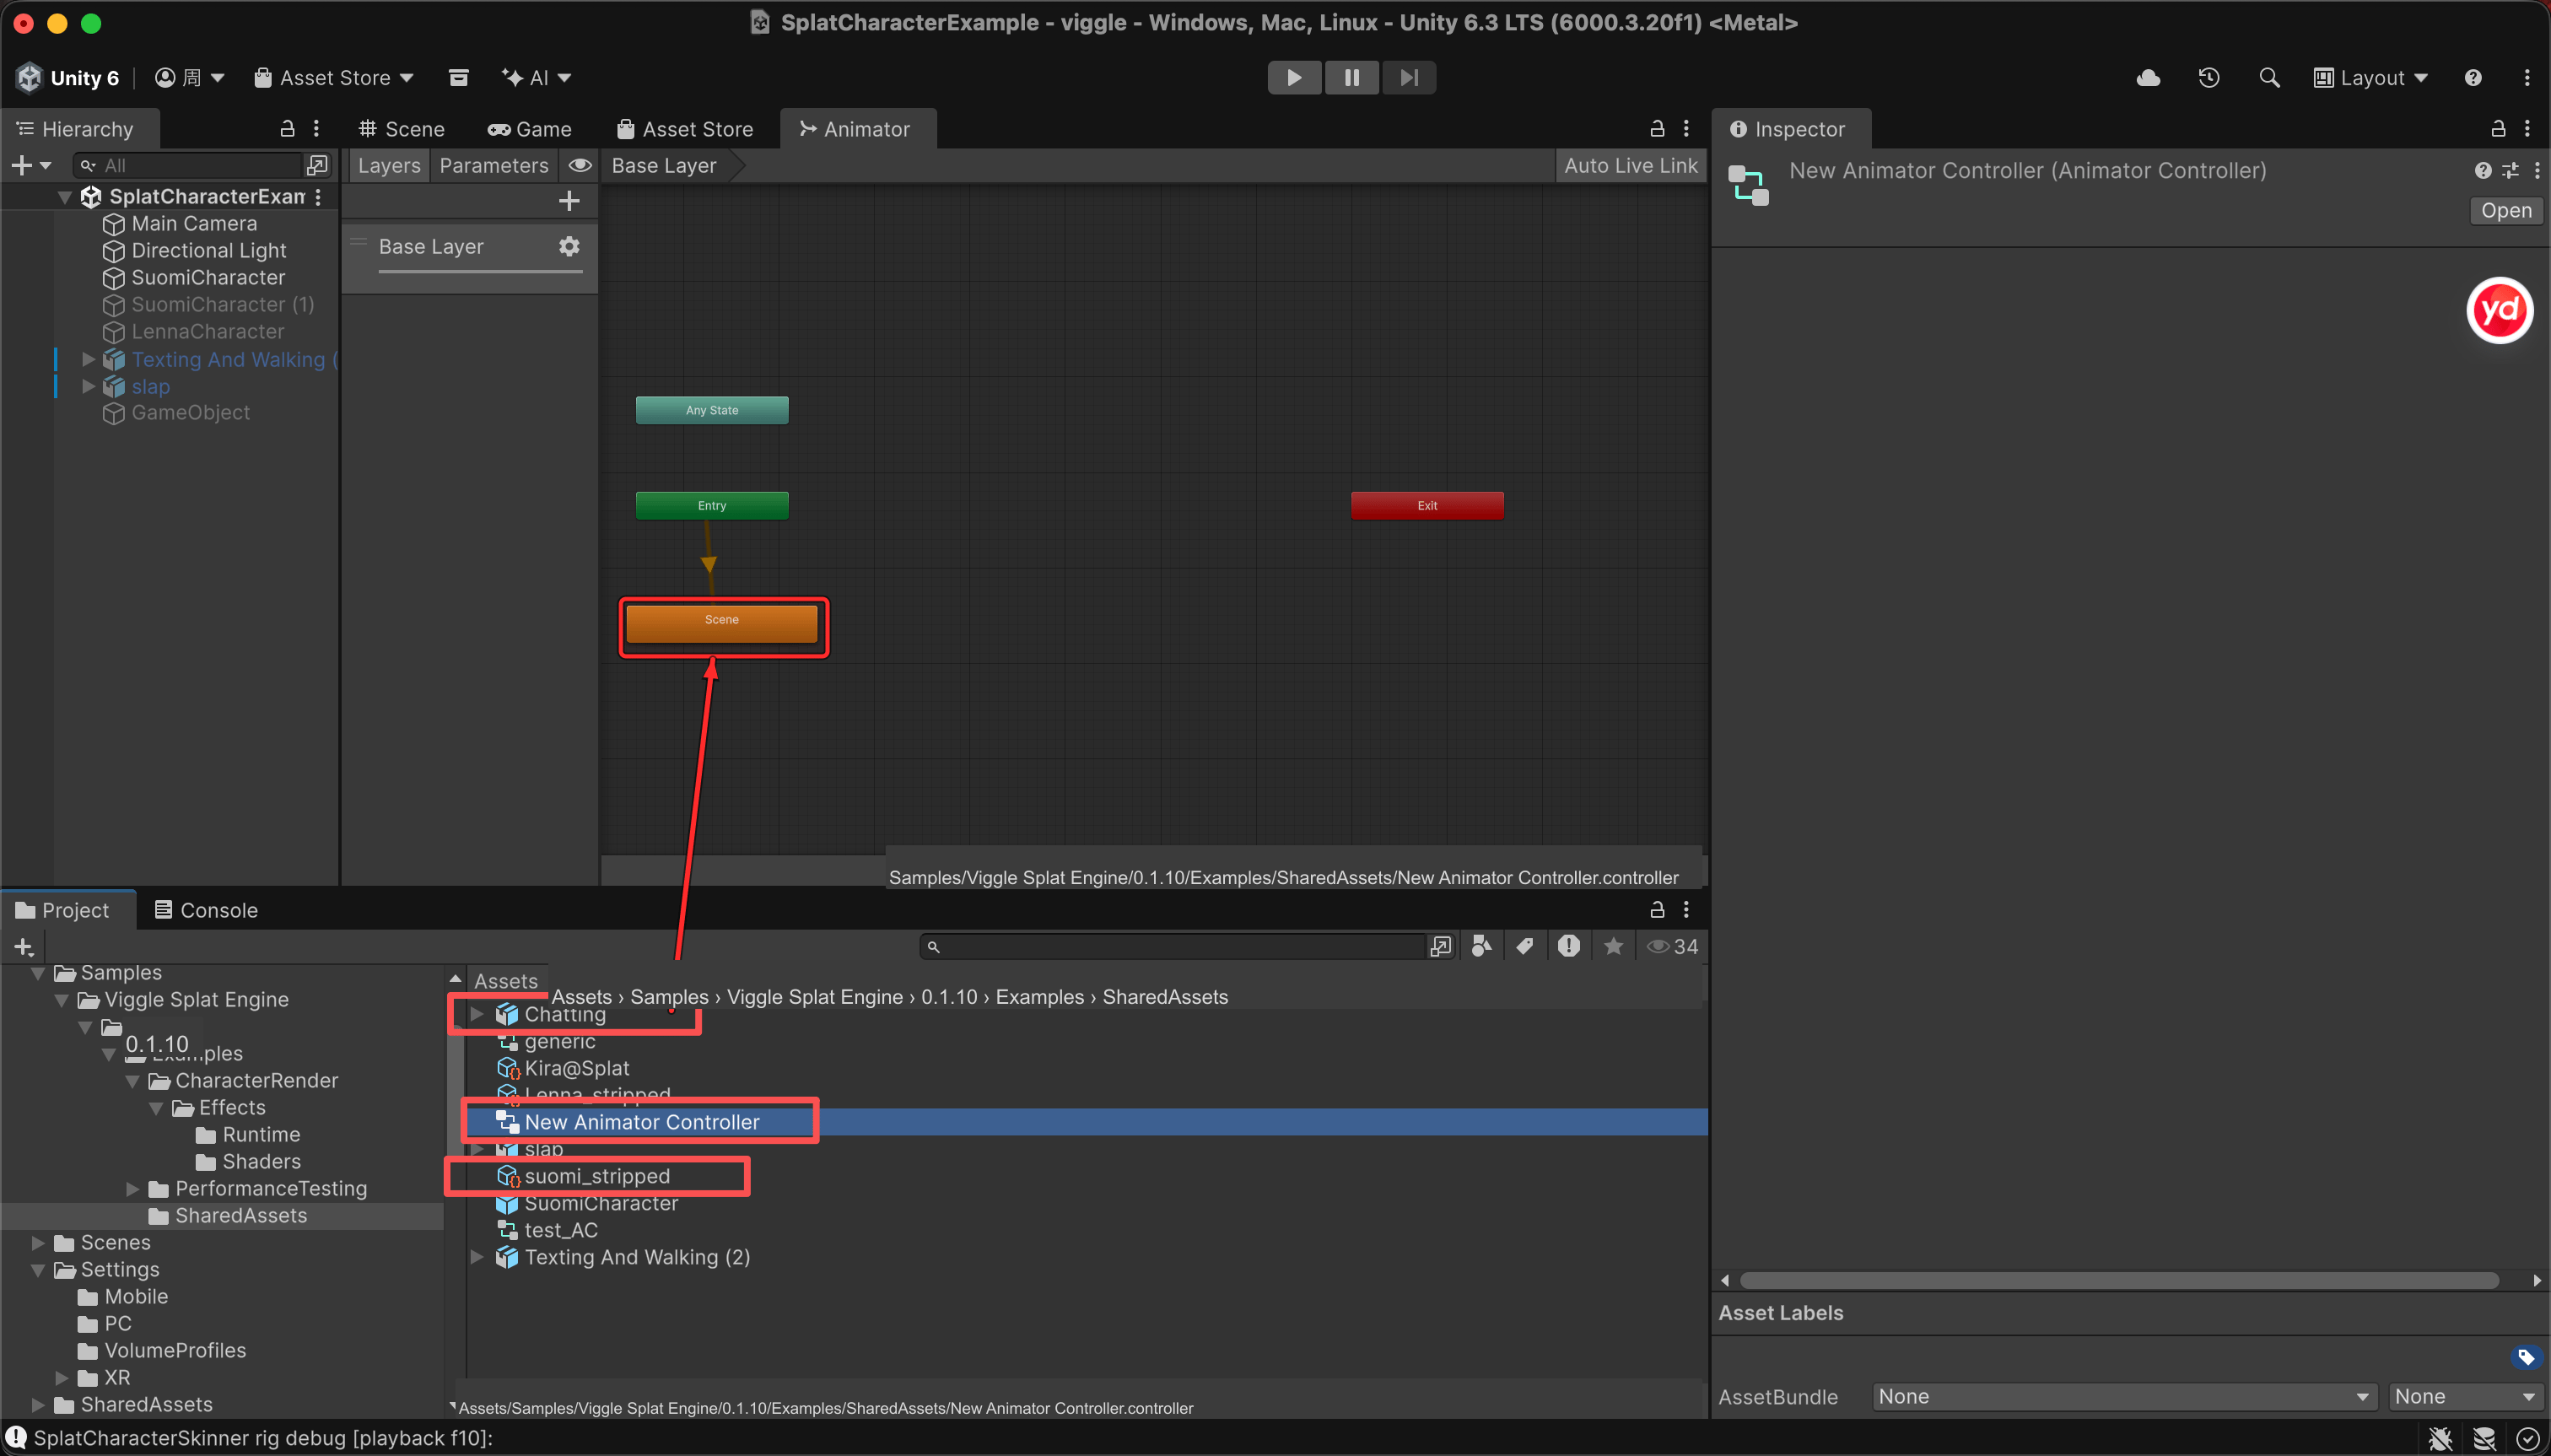Click the Open button in Inspector
2551x1456 pixels.
[2506, 210]
